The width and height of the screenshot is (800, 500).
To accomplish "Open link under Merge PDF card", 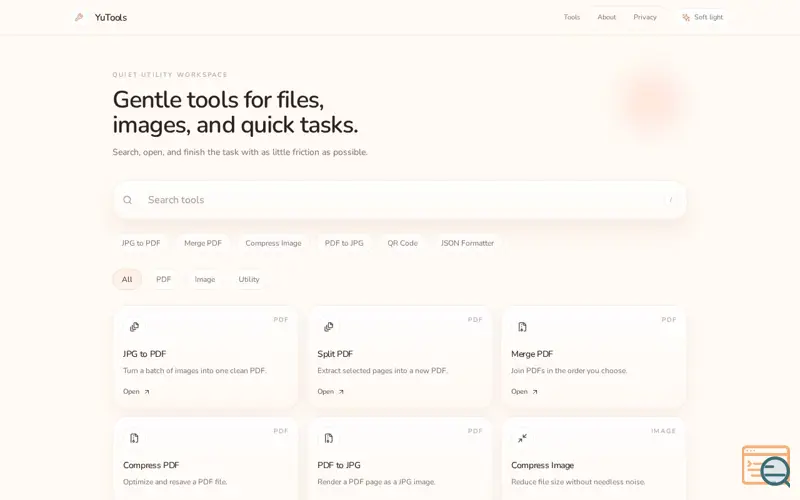I will pos(524,392).
